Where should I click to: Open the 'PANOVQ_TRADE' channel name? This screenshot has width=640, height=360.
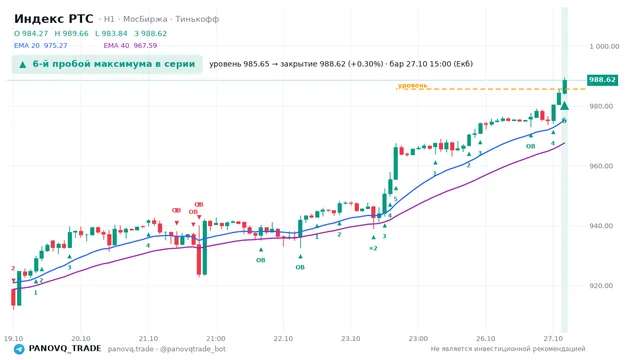click(x=65, y=349)
